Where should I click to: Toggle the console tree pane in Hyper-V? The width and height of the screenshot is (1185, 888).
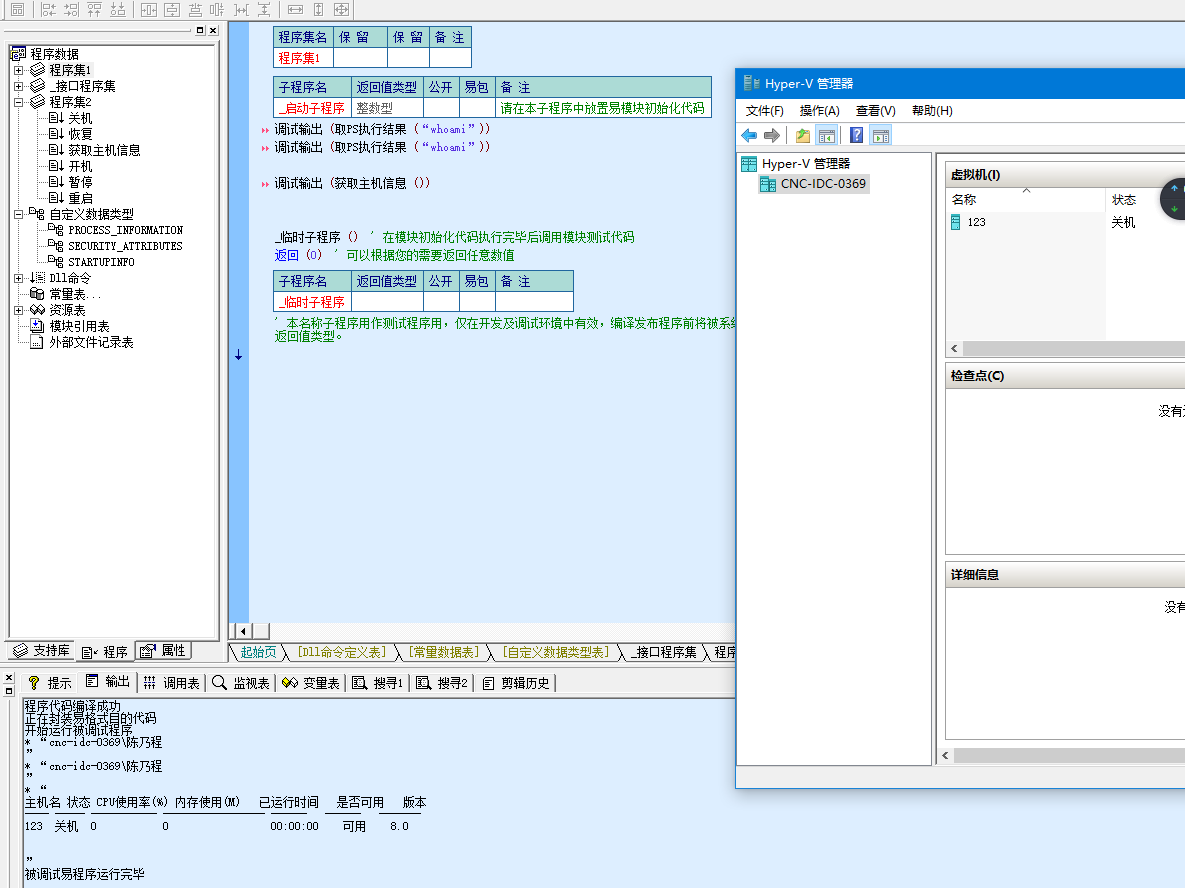tap(827, 135)
